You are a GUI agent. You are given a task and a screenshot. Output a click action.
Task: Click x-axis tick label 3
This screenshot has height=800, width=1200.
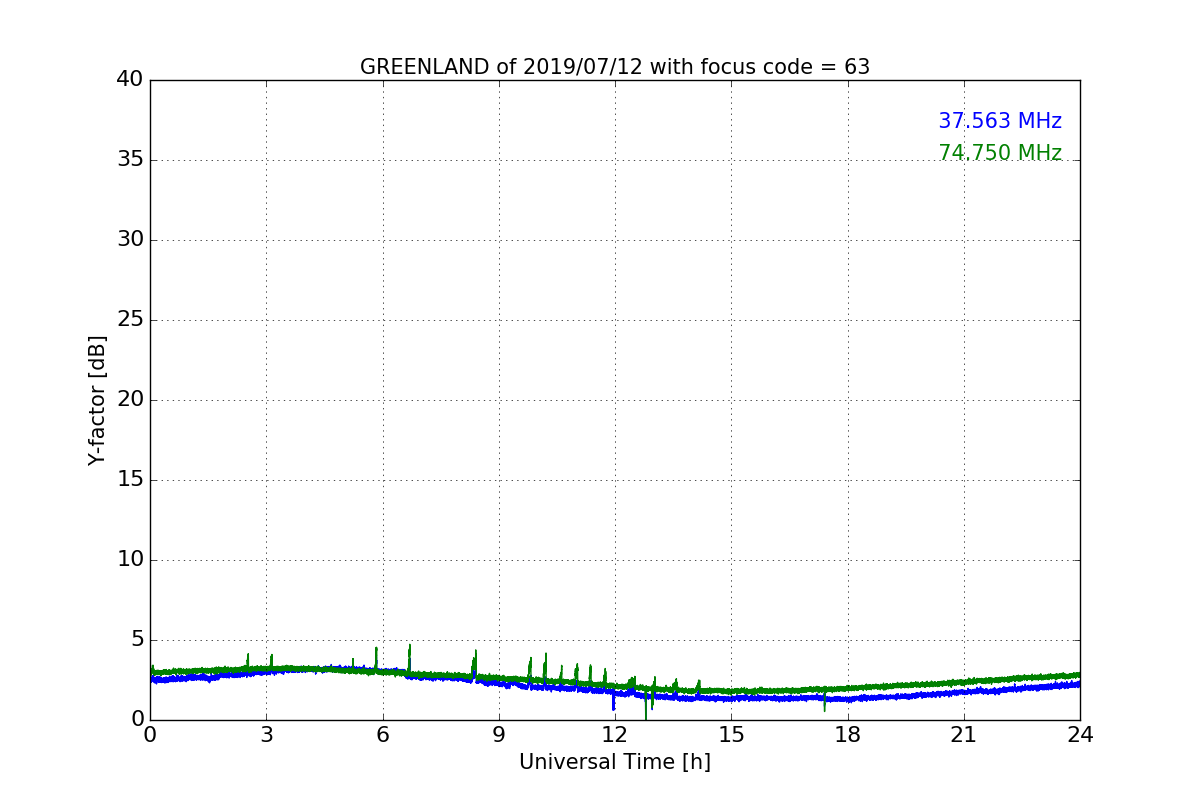266,735
